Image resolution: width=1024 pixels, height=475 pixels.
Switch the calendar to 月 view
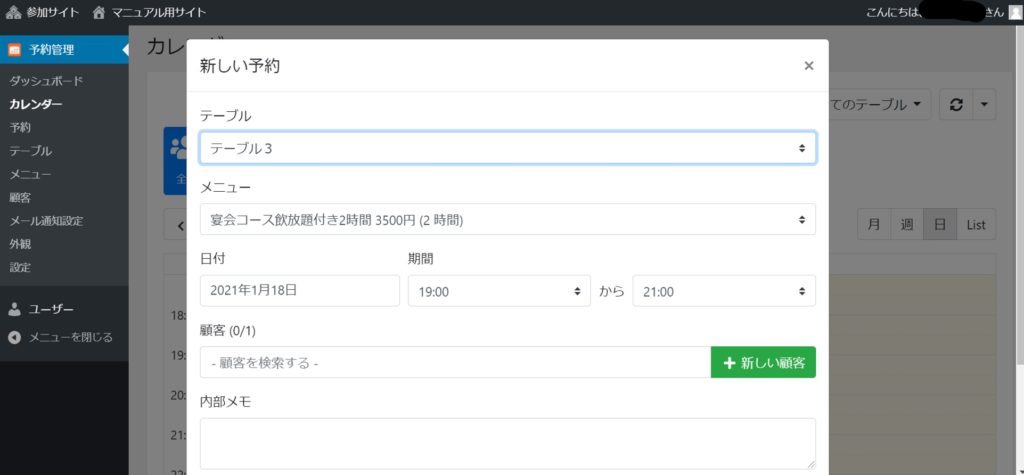[x=874, y=225]
